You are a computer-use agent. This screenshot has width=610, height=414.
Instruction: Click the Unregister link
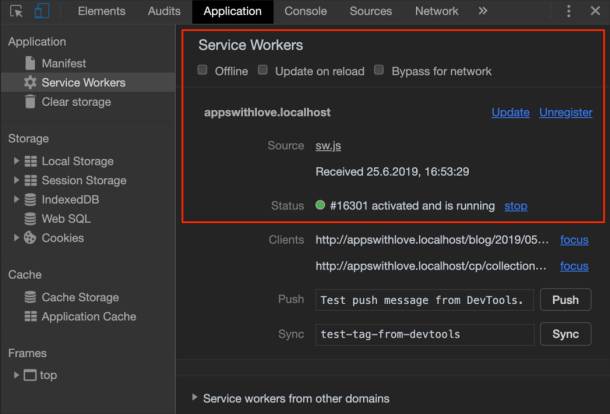tap(565, 113)
